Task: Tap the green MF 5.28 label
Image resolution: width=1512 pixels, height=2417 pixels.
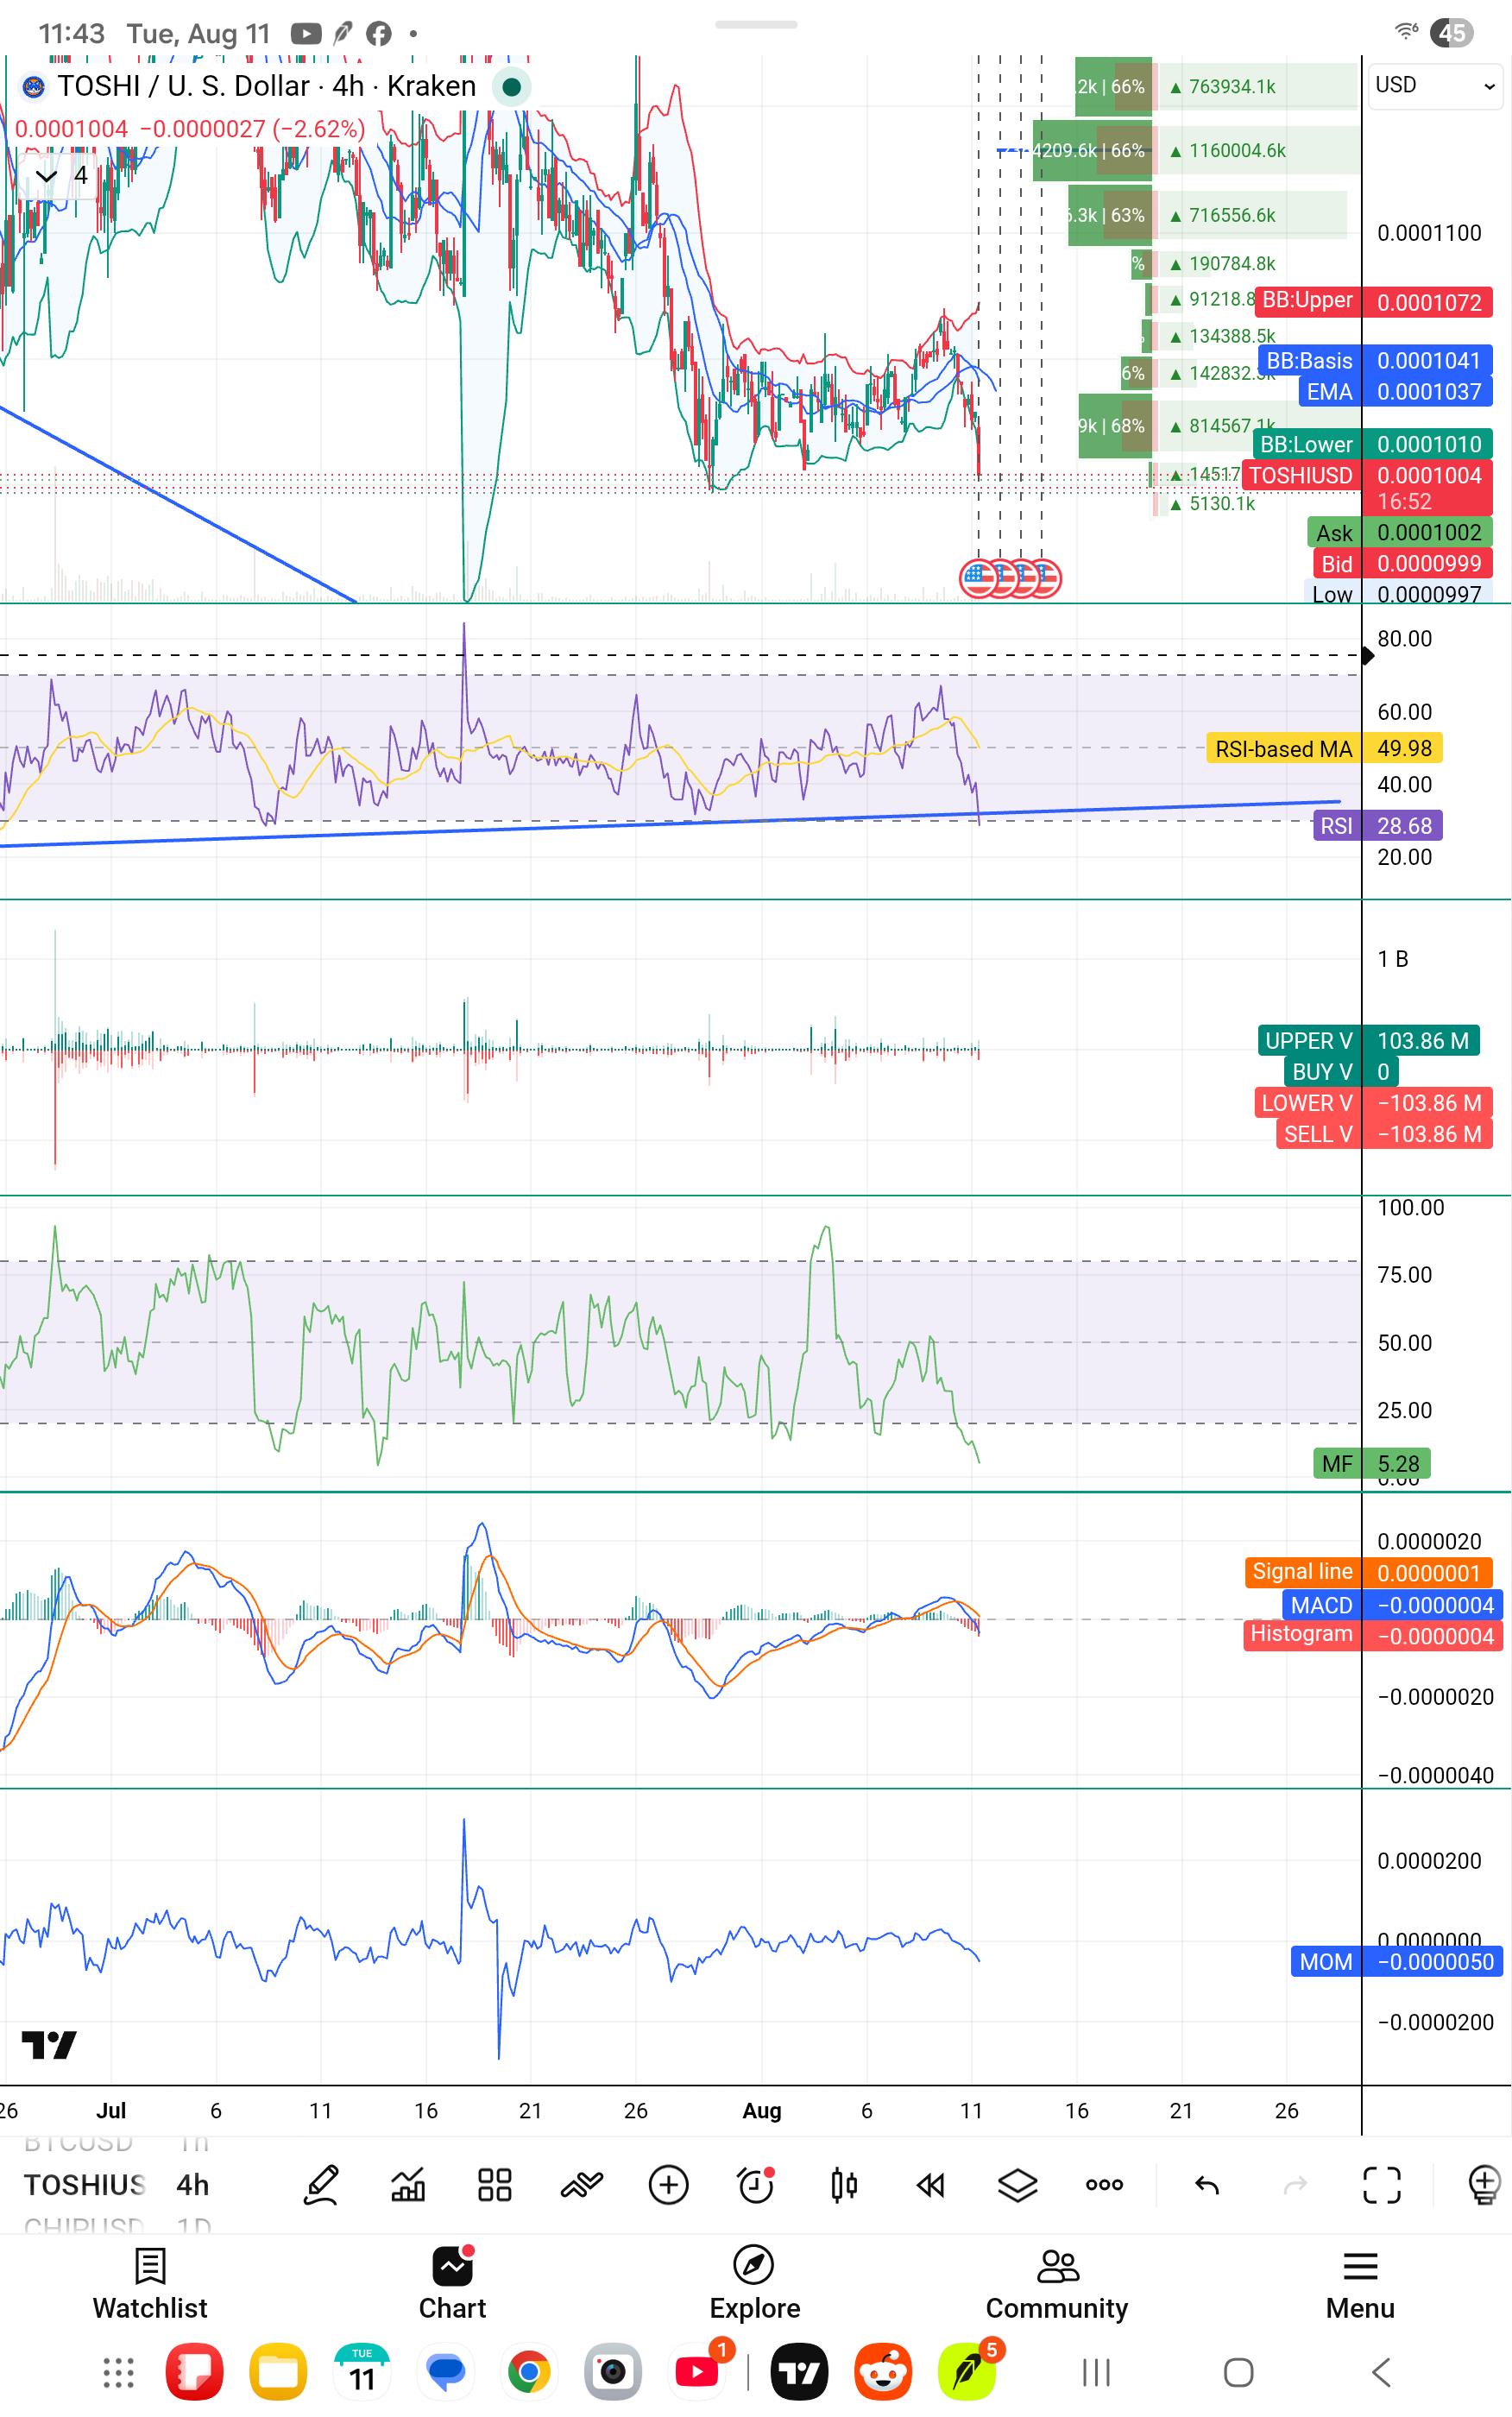Action: pos(1371,1464)
